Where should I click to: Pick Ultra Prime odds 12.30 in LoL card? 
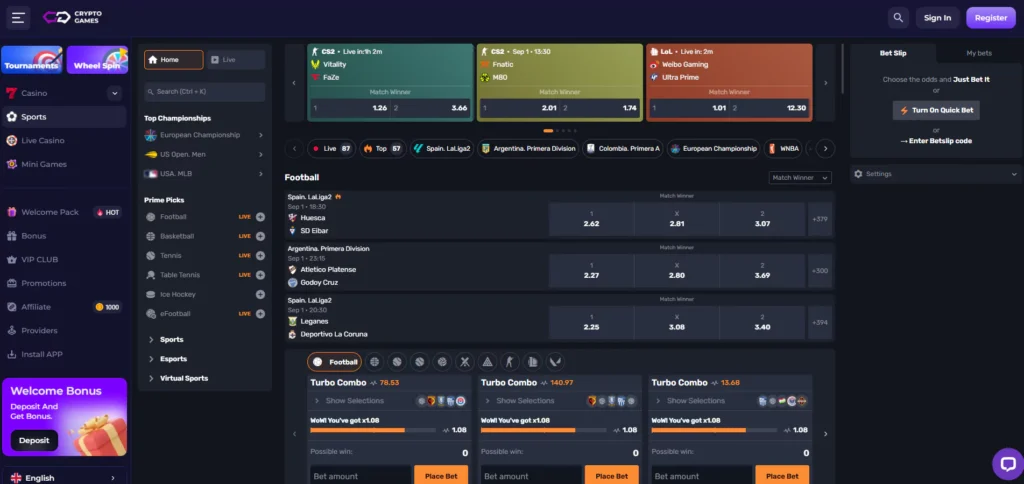[769, 108]
